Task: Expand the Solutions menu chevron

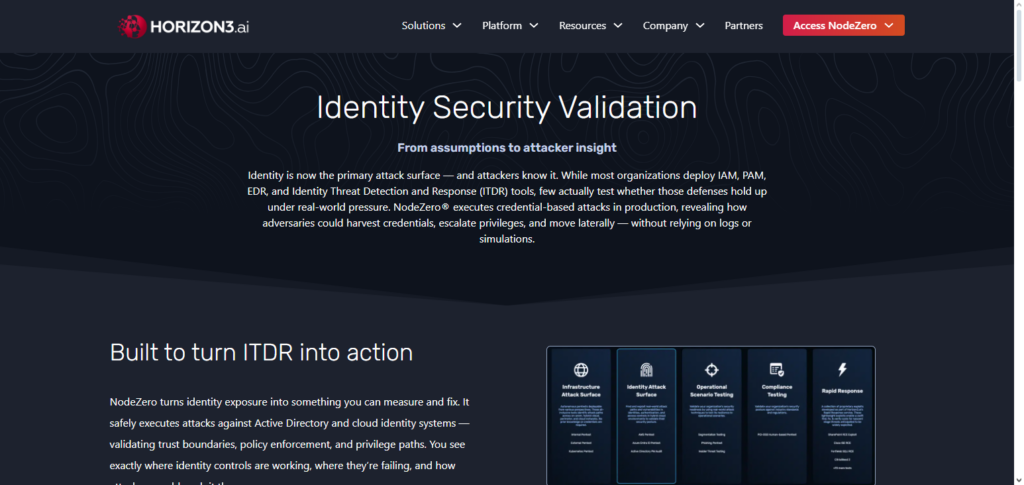Action: click(x=457, y=26)
